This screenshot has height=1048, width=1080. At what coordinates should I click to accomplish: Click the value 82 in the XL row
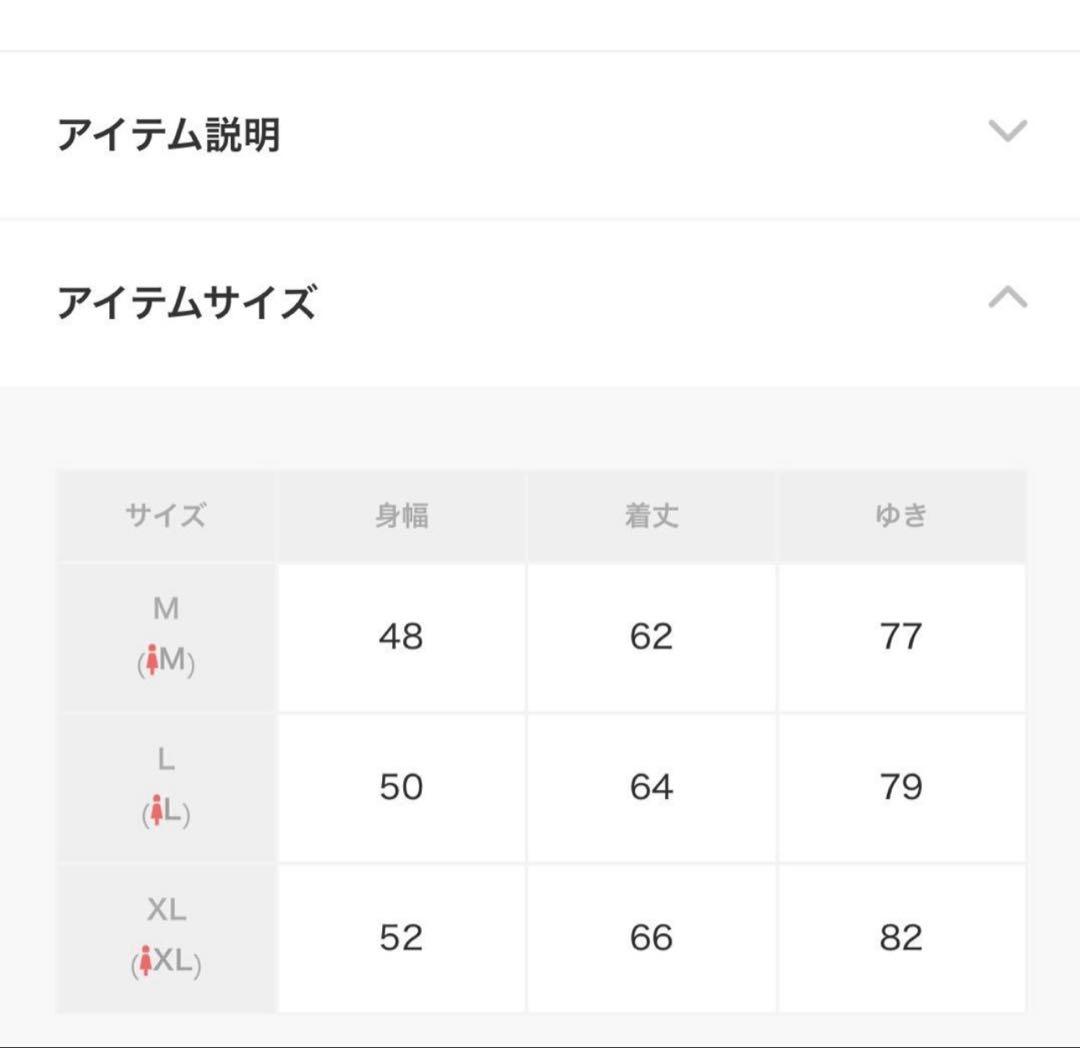[903, 938]
